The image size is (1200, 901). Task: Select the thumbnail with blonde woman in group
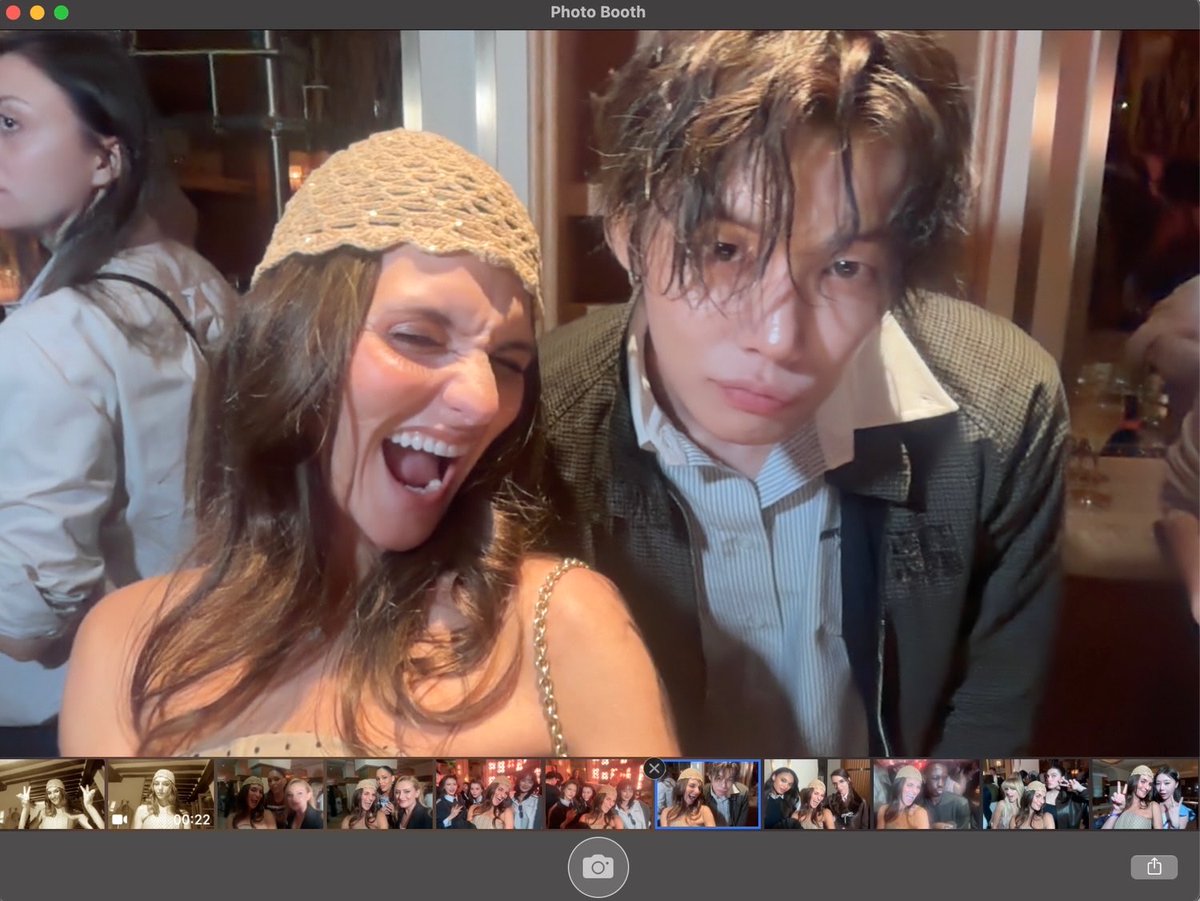[x=1035, y=794]
